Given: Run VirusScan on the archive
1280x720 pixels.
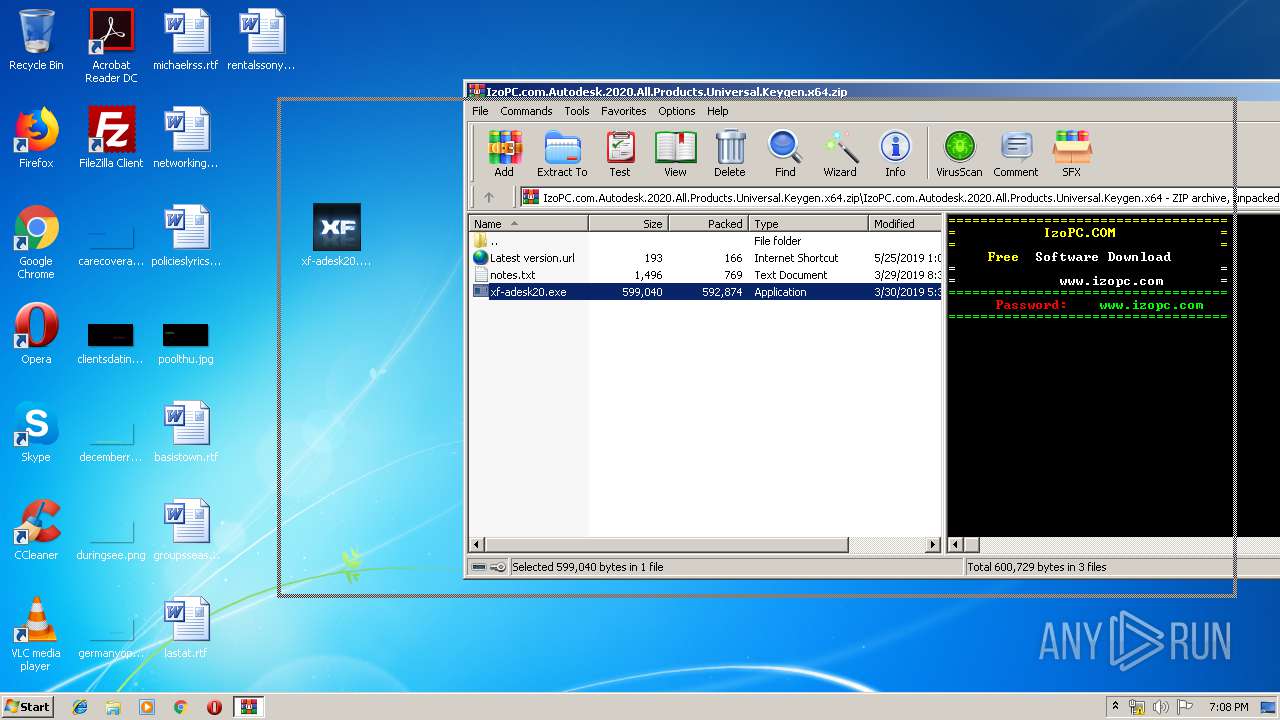Looking at the screenshot, I should pyautogui.click(x=959, y=154).
